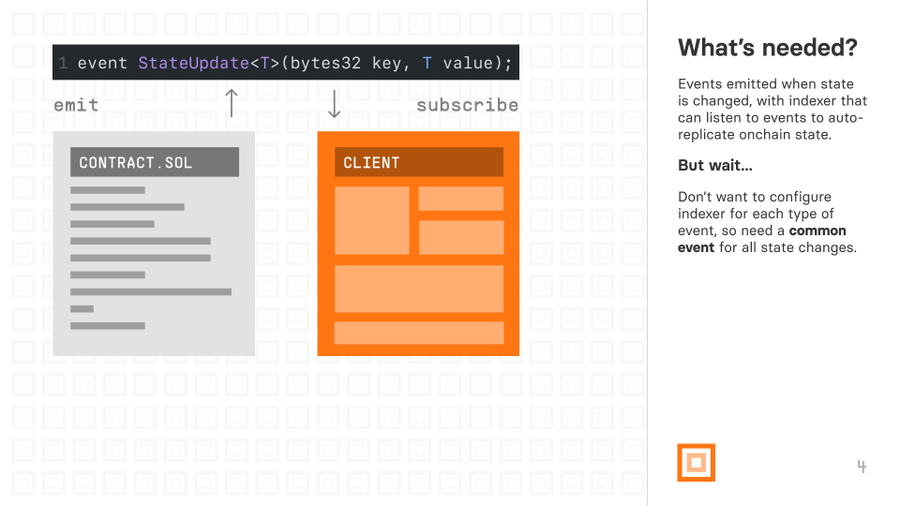Screen dimensions: 900x506
Task: Click the 'But wait...' subheading
Action: pyautogui.click(x=715, y=165)
